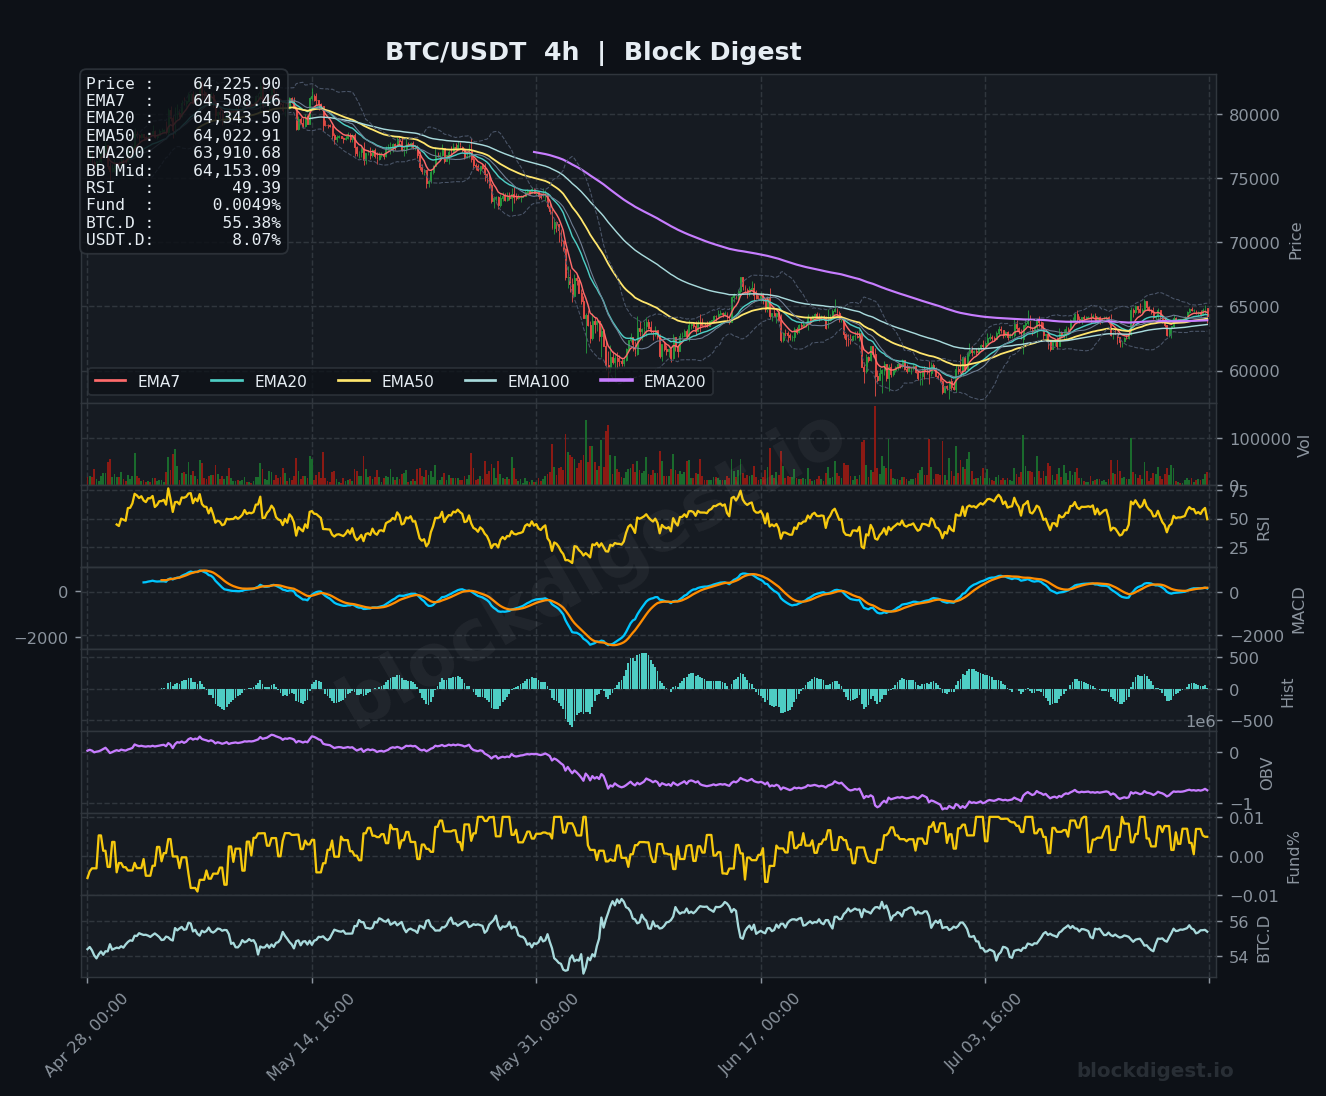The height and width of the screenshot is (1096, 1326).
Task: Select the "Fund : 0.0049%" stats row
Action: (183, 205)
